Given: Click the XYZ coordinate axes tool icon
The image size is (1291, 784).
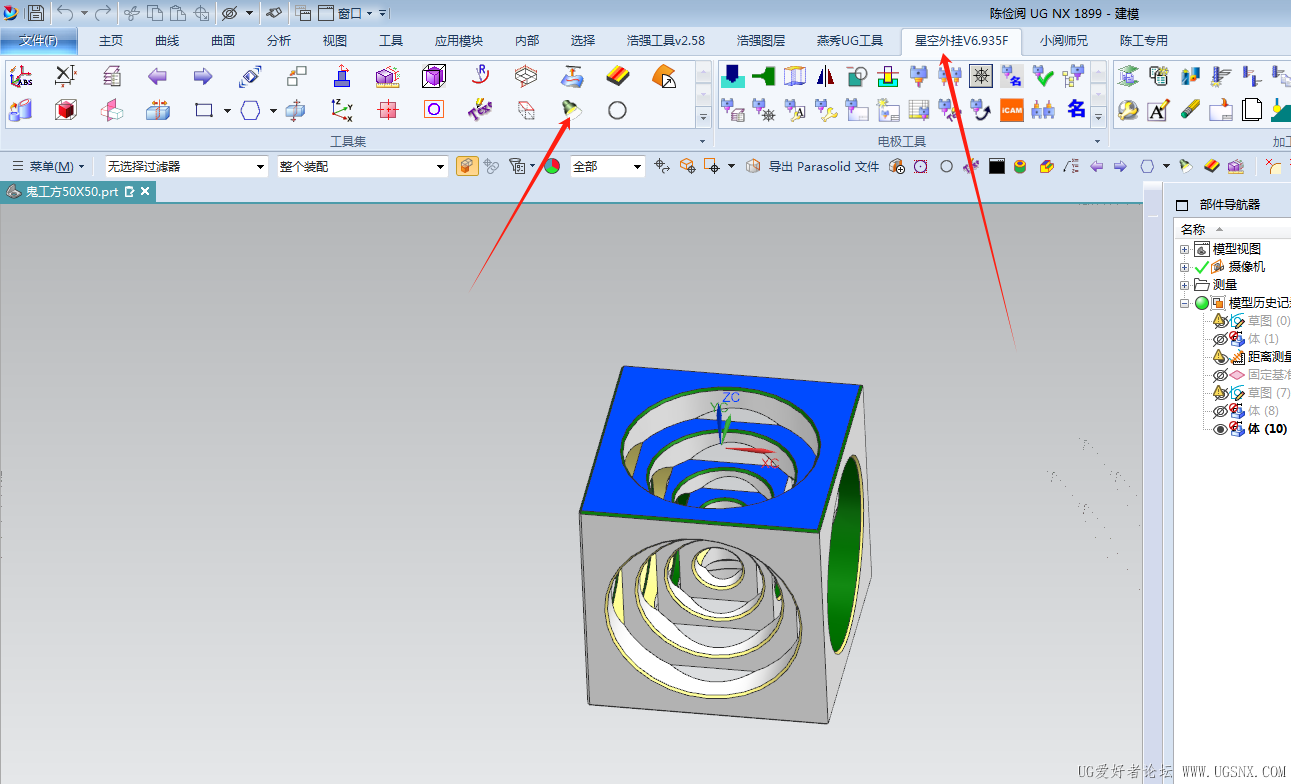Looking at the screenshot, I should coord(342,110).
